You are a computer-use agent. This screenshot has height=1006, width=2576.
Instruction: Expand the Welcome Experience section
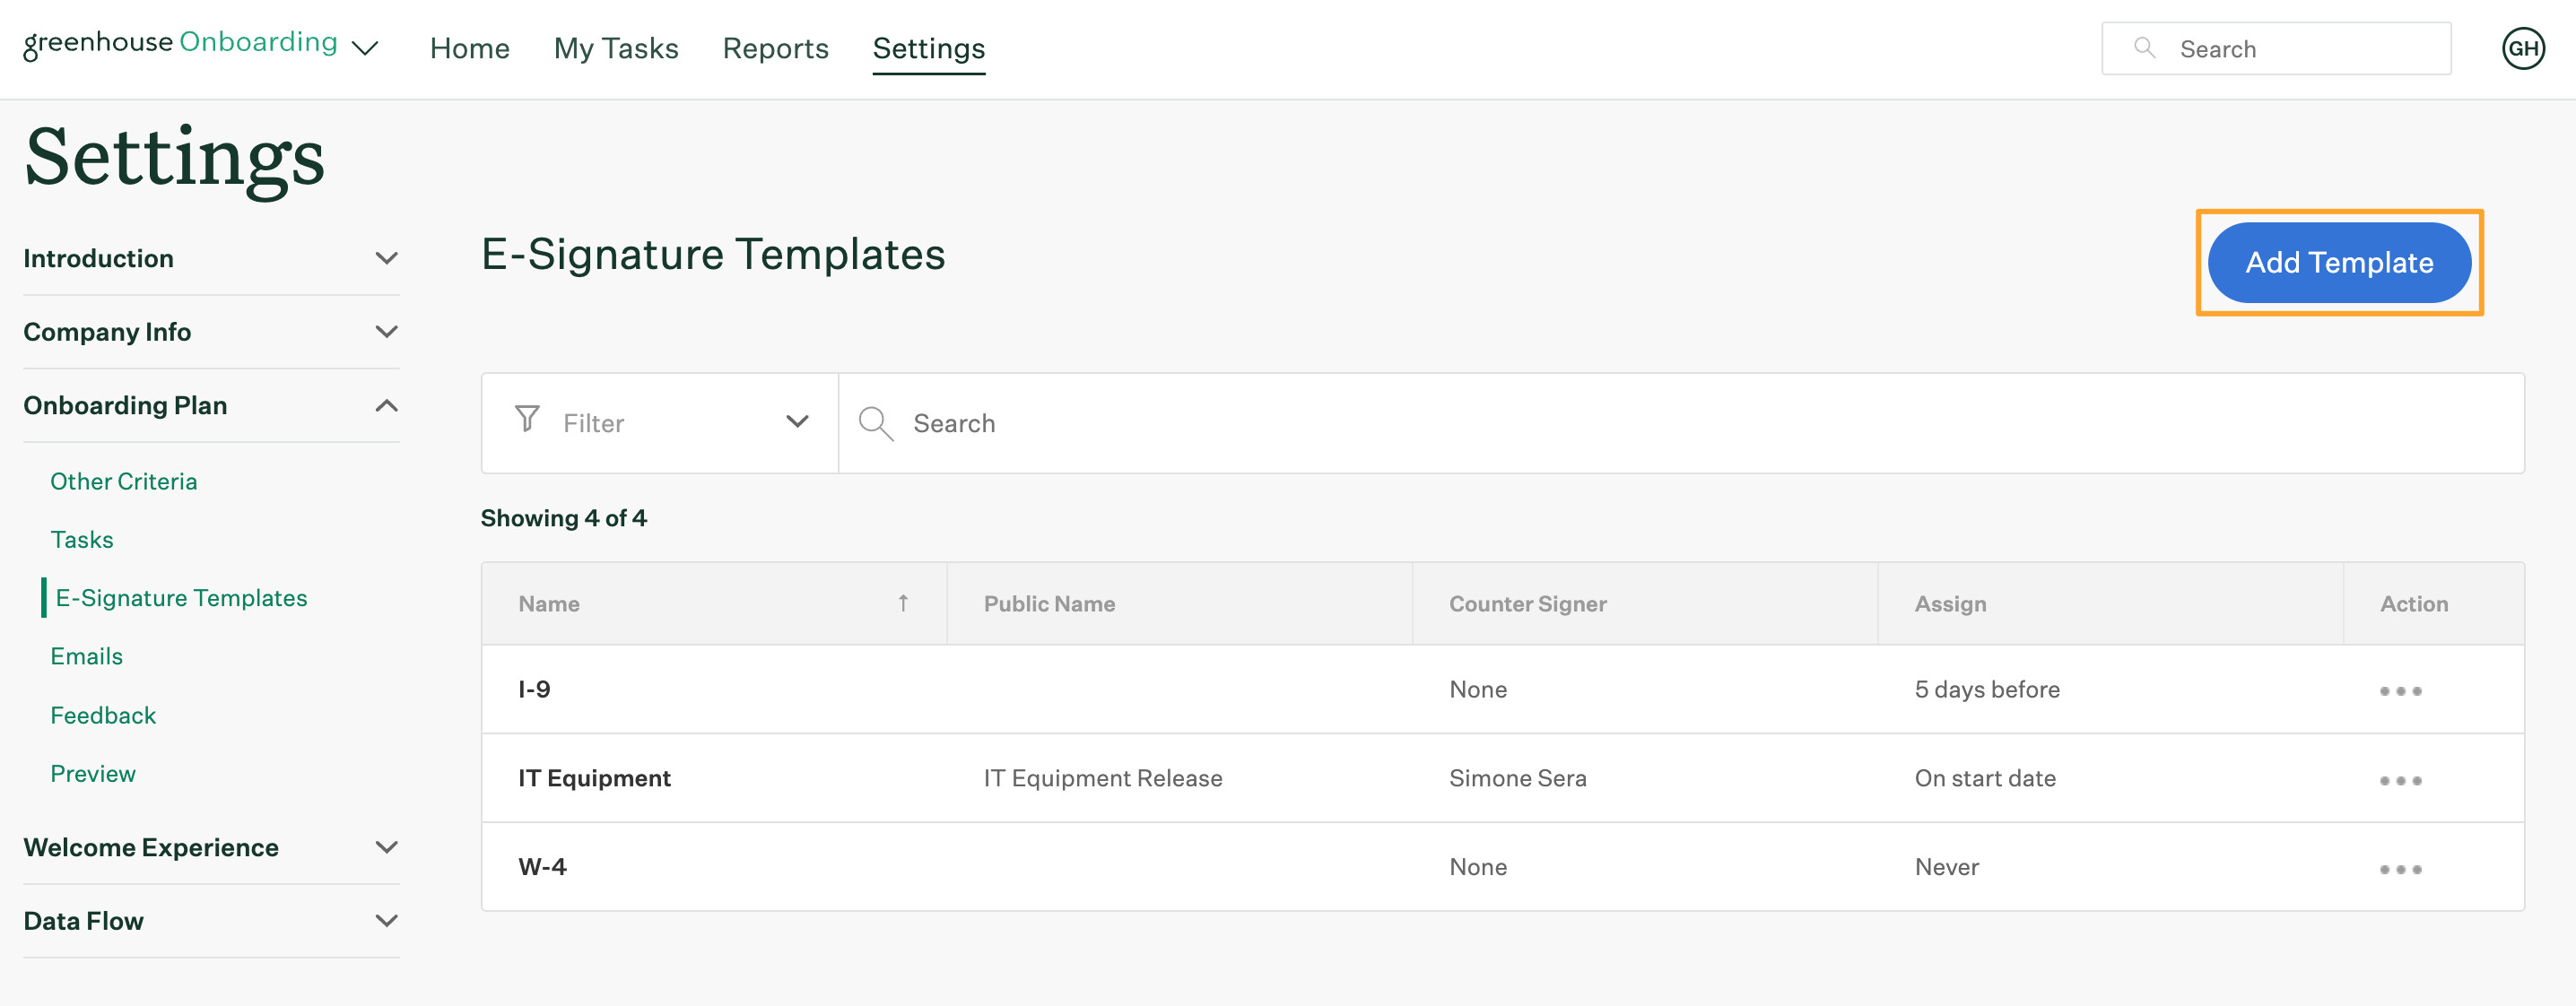pyautogui.click(x=211, y=847)
